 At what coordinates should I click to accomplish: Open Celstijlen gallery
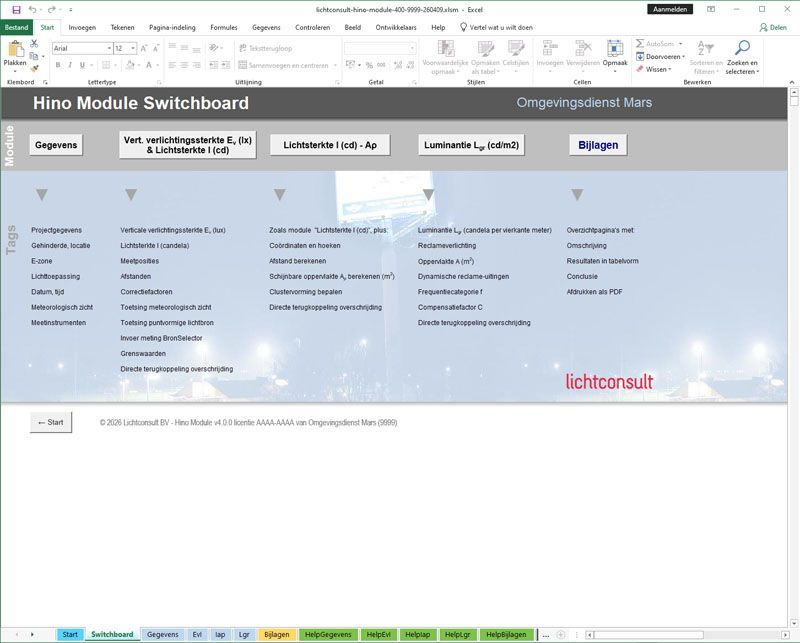click(x=516, y=54)
